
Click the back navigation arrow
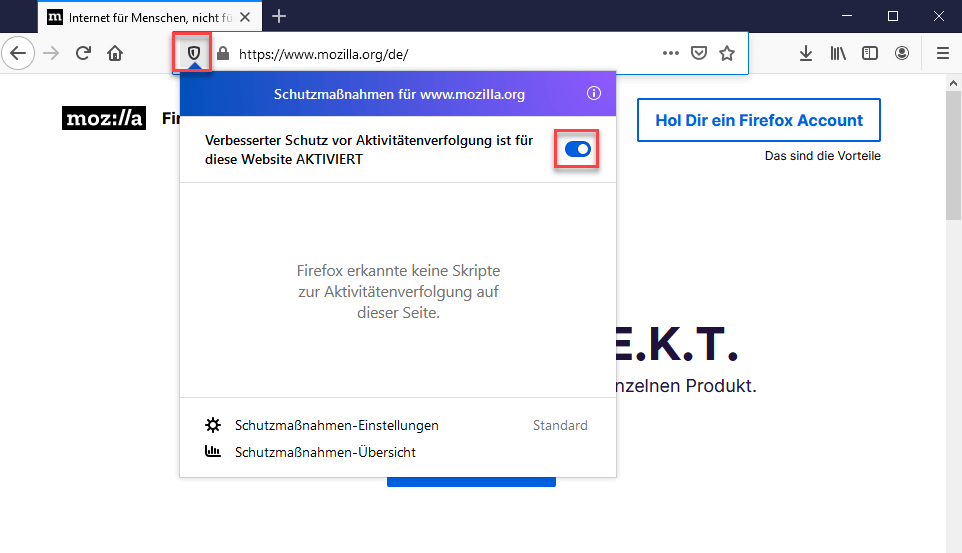(x=18, y=53)
